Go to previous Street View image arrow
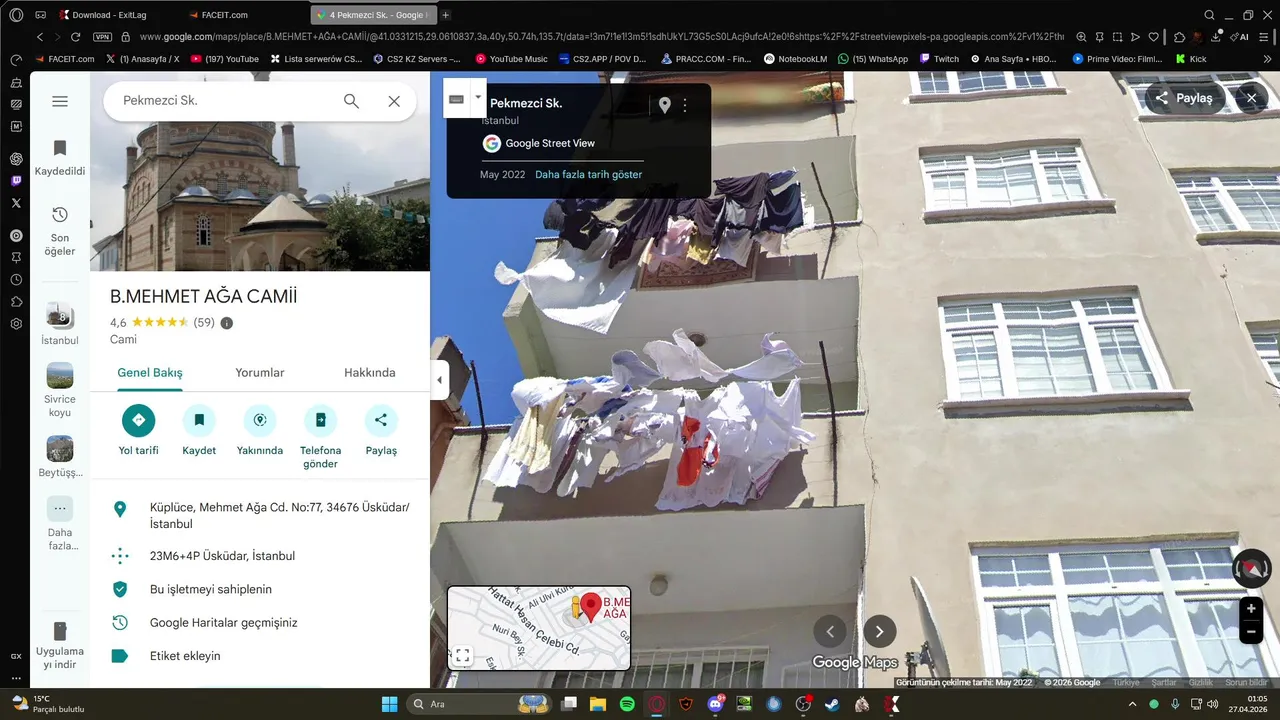Viewport: 1280px width, 720px height. click(830, 631)
